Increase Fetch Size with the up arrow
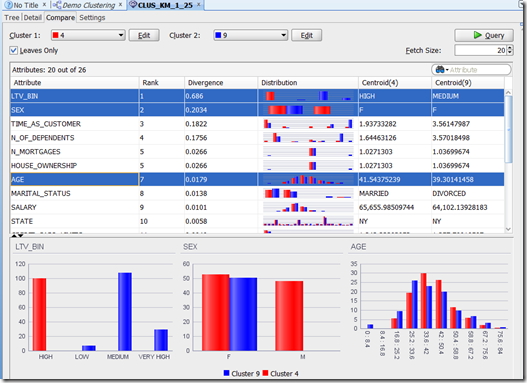 coord(510,48)
